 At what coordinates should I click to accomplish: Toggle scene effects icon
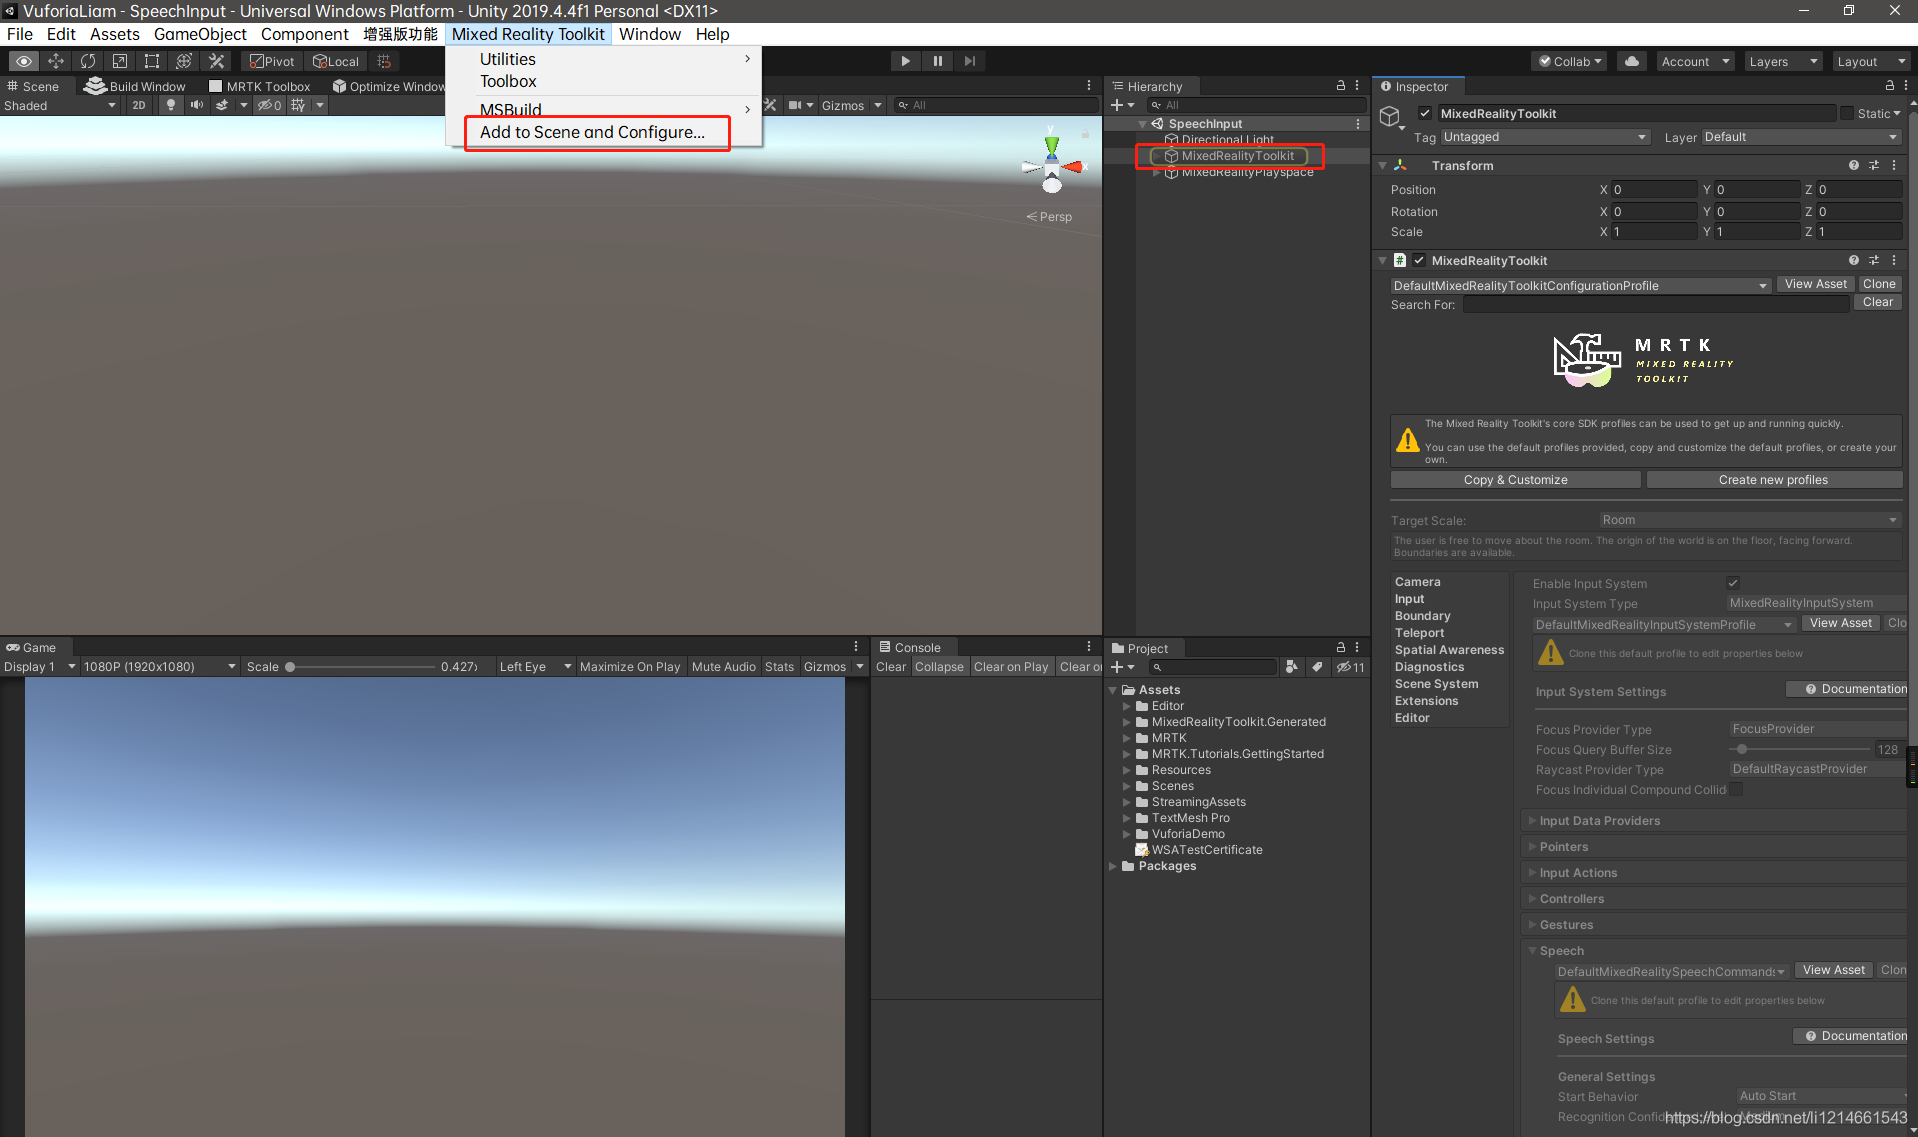(x=222, y=105)
